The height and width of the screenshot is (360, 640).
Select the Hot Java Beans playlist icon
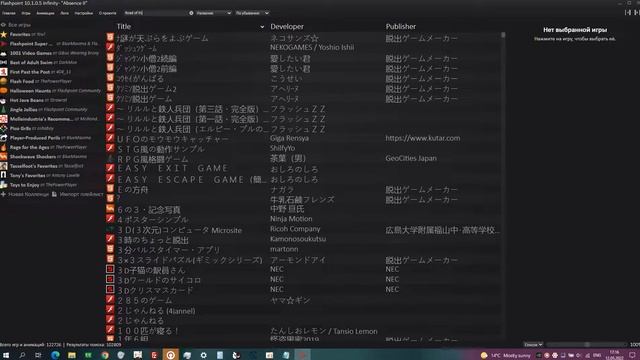(x=4, y=100)
